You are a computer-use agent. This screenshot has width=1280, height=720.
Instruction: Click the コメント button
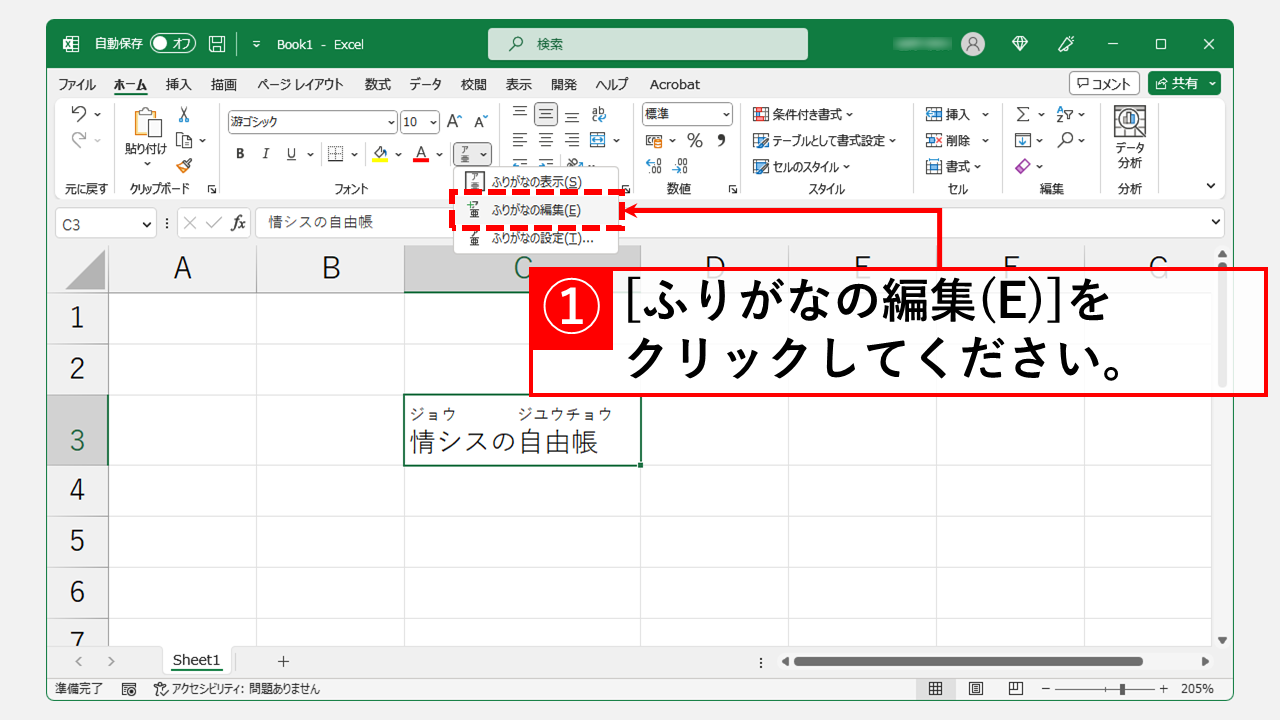[1105, 84]
